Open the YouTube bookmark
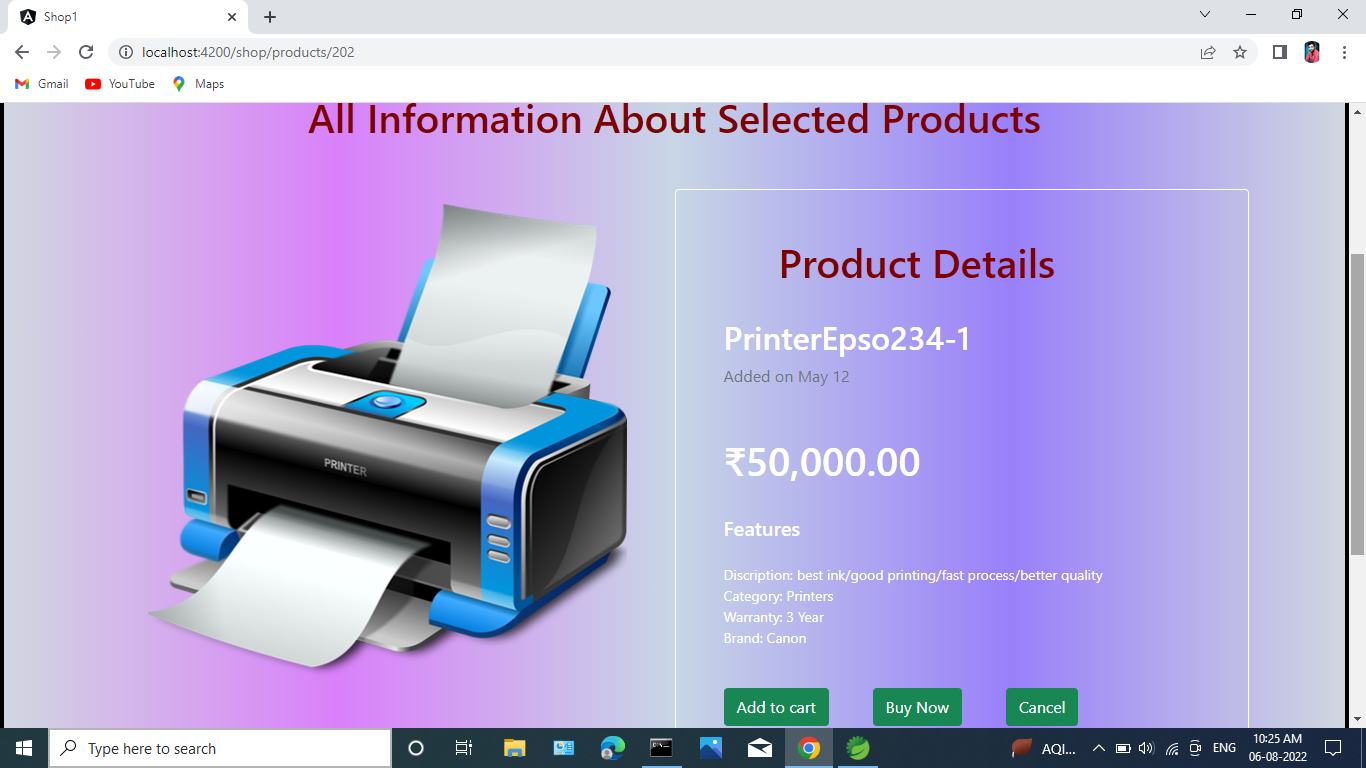The width and height of the screenshot is (1366, 768). click(120, 84)
